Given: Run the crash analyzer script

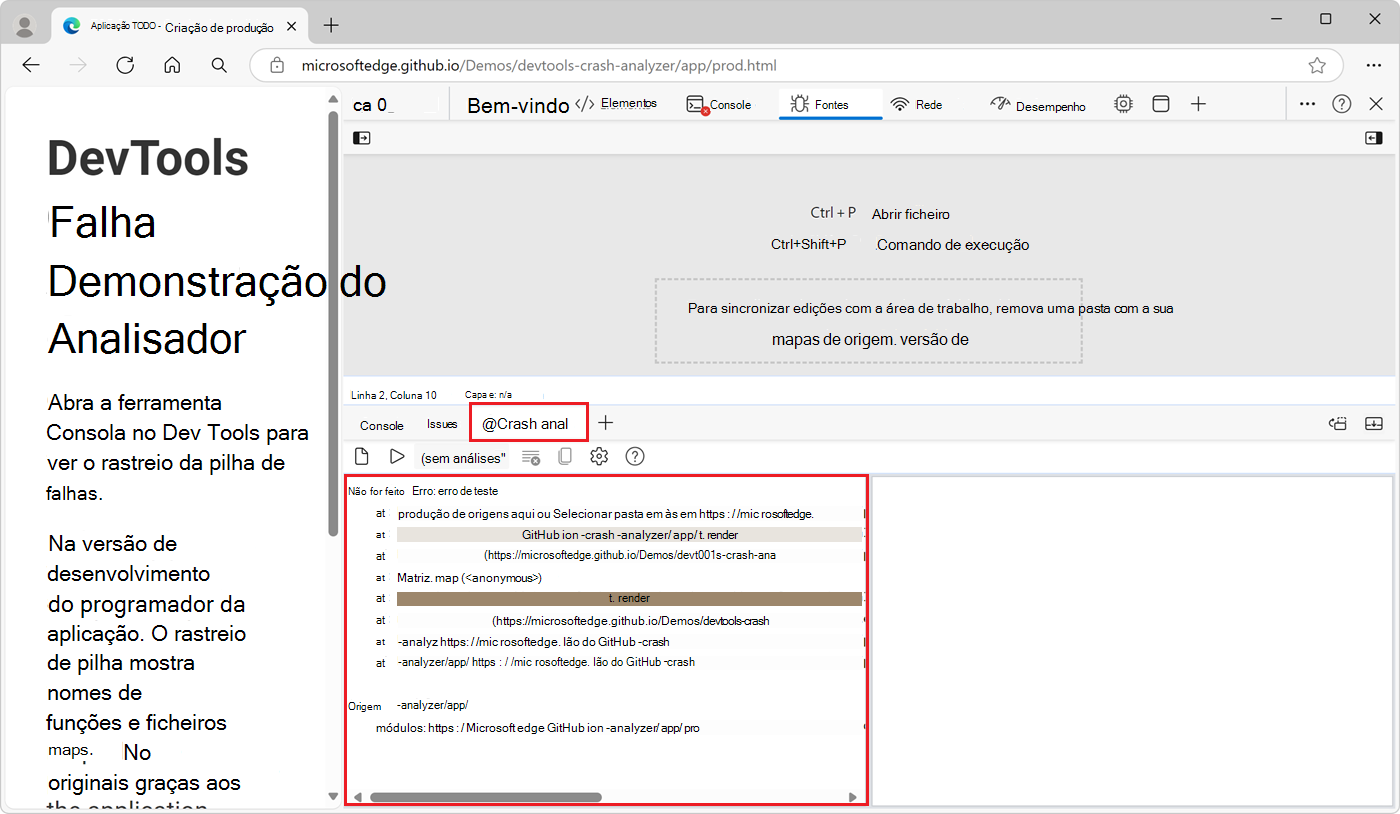Looking at the screenshot, I should [397, 456].
